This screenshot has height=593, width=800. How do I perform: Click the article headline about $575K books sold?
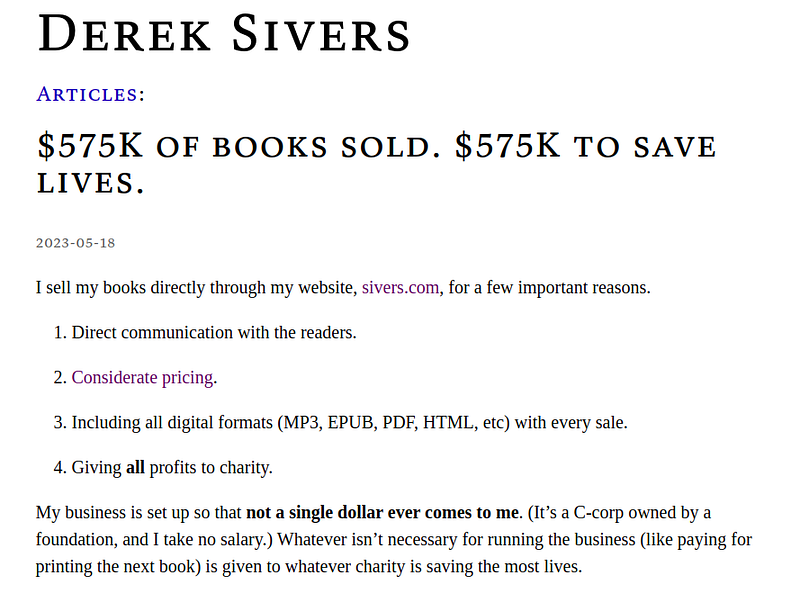(x=377, y=164)
